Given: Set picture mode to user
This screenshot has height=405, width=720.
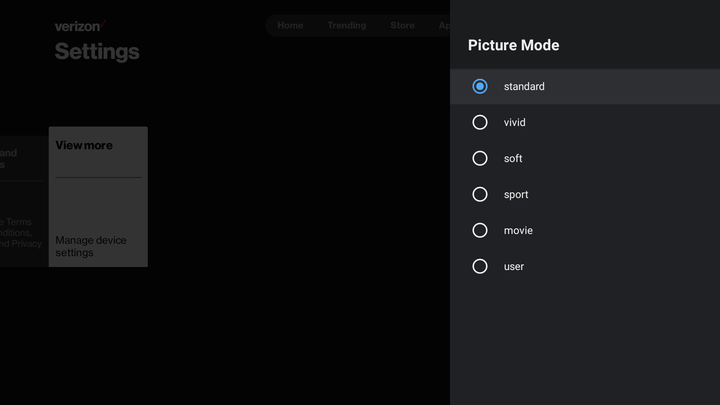Looking at the screenshot, I should [x=585, y=266].
